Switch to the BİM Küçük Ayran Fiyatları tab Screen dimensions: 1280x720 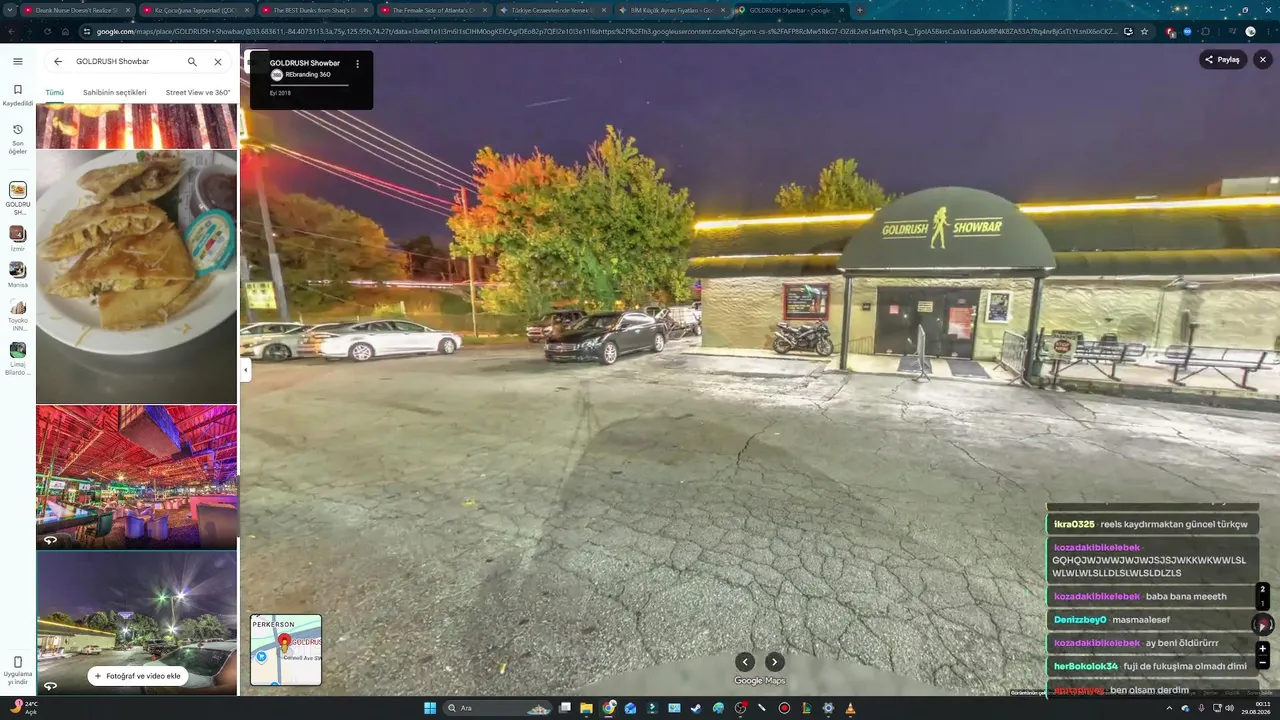coord(672,10)
